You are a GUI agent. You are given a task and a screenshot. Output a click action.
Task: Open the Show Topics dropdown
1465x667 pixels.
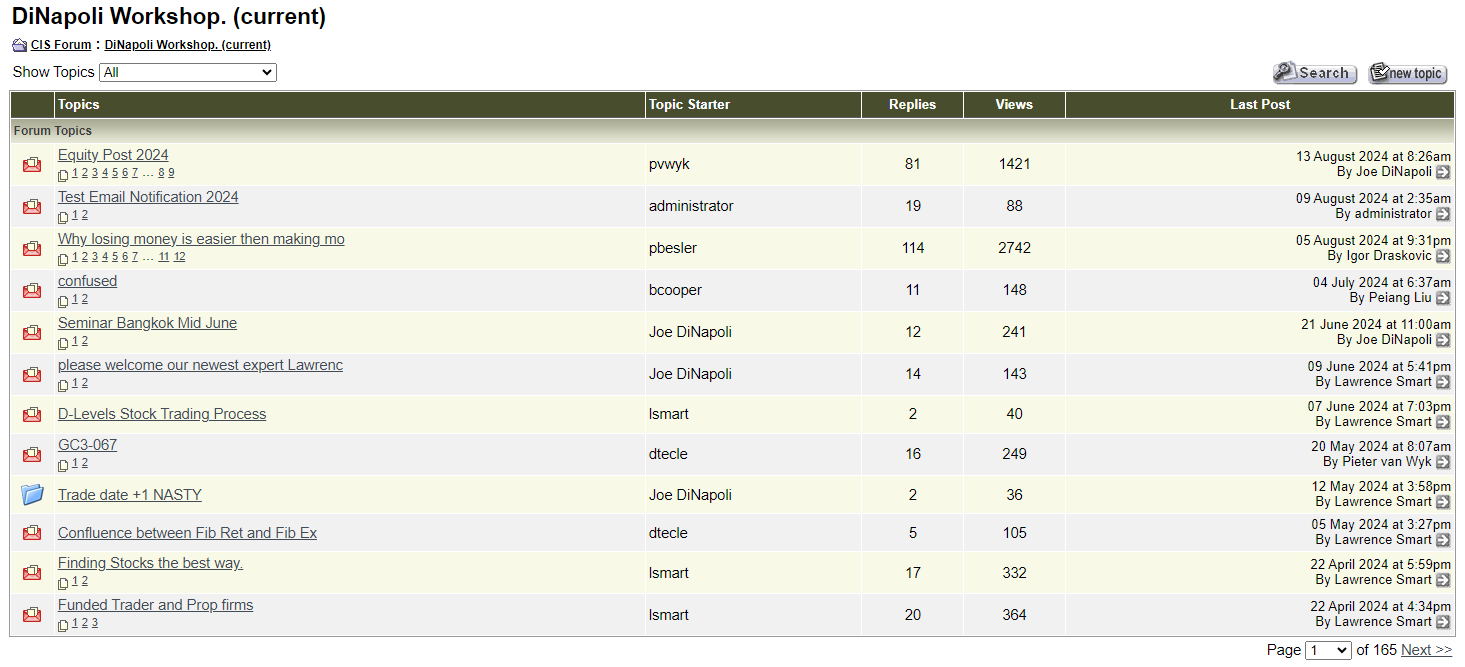coord(188,72)
